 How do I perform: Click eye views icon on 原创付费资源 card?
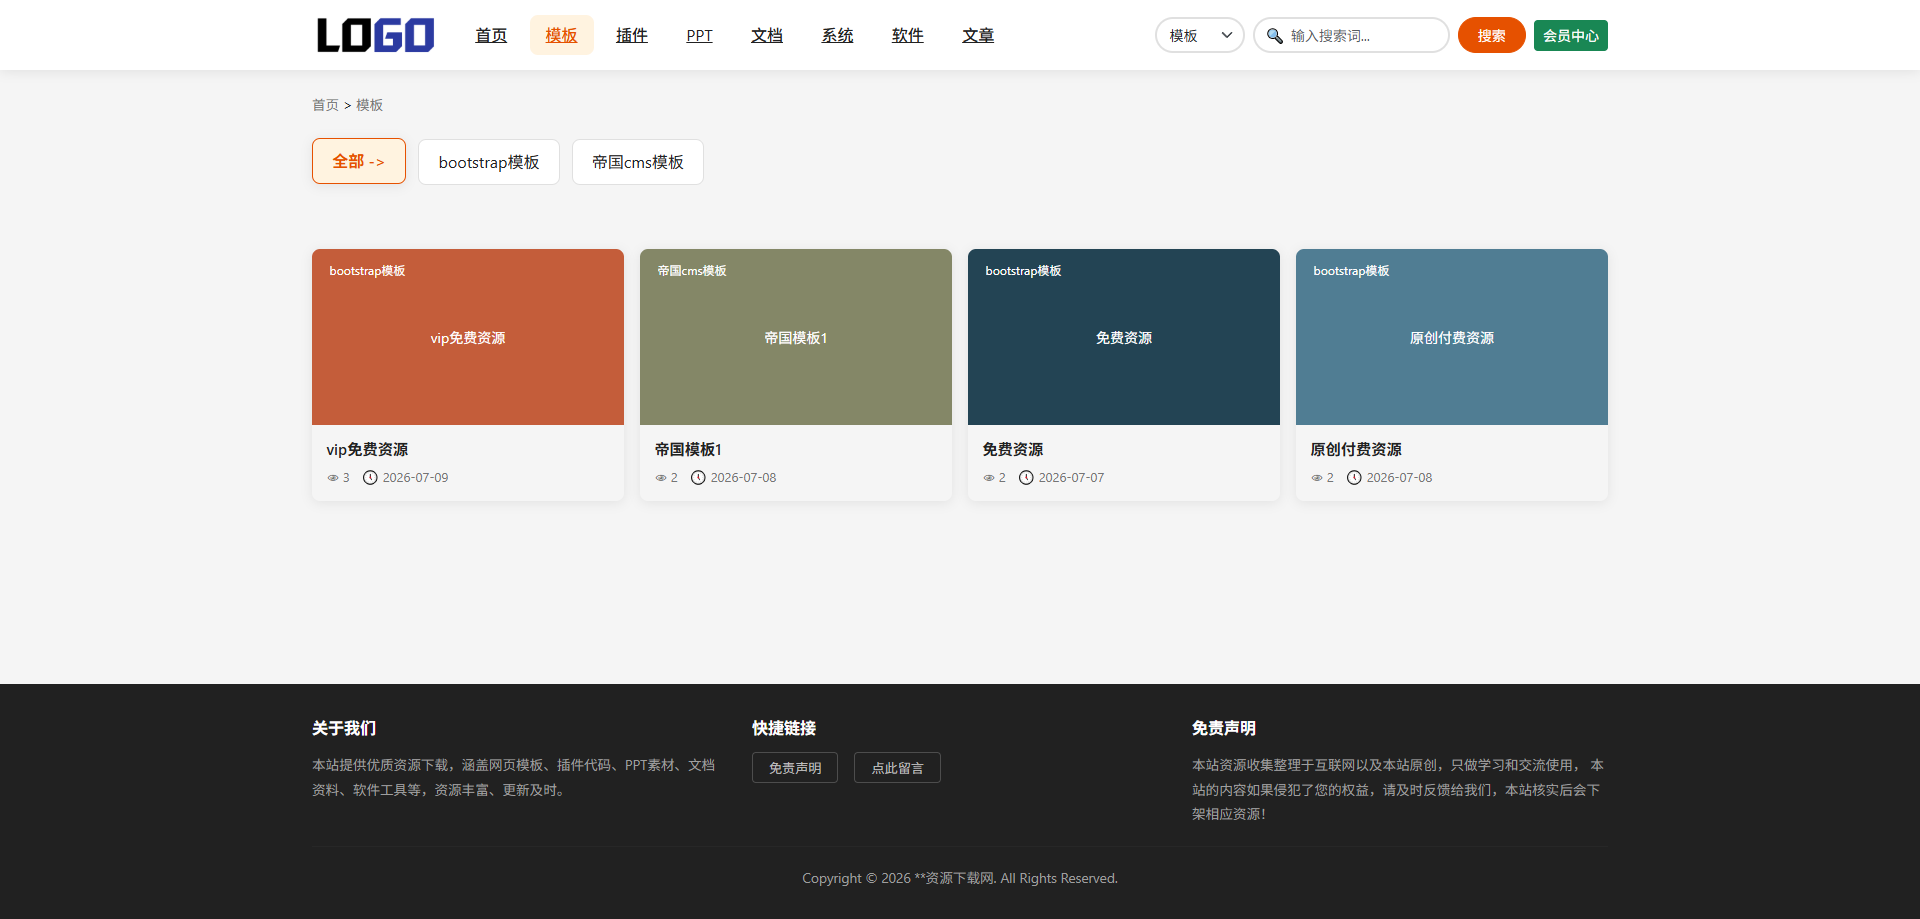coord(1317,478)
